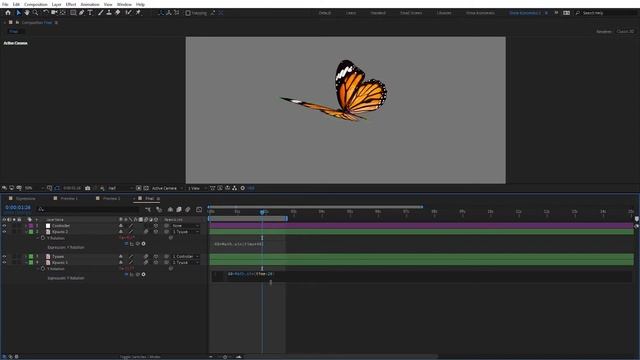Click the comp flowchart icon in viewer footer
640x360 pixels.
click(235, 188)
